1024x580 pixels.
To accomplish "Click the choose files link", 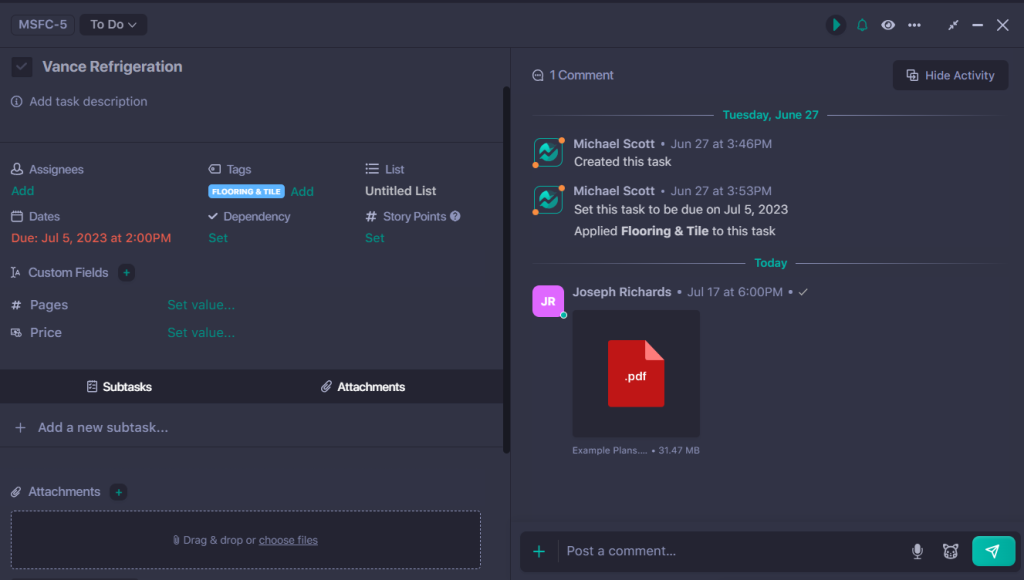I will click(x=288, y=540).
